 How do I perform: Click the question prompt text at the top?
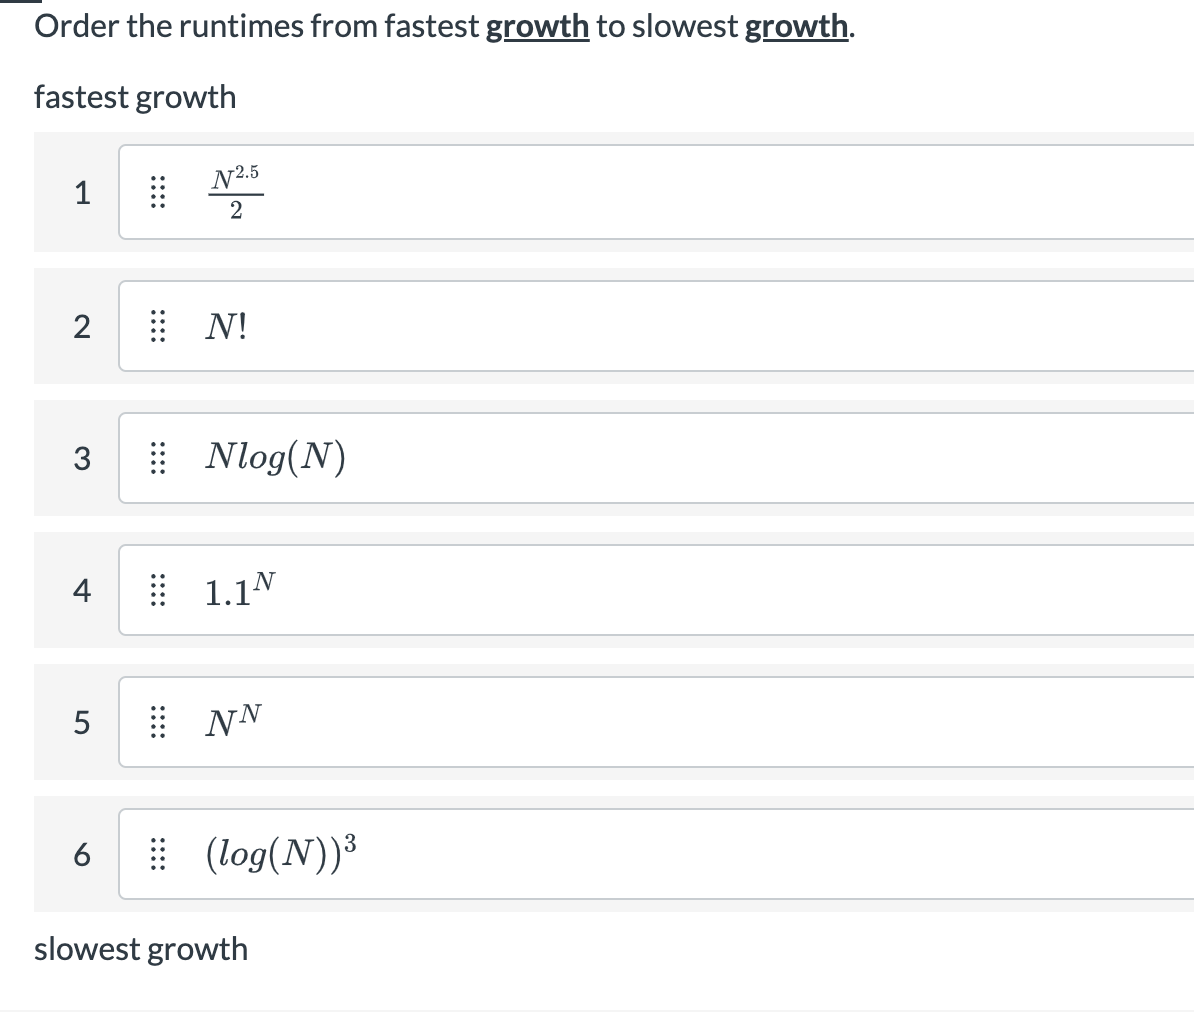coord(400,25)
